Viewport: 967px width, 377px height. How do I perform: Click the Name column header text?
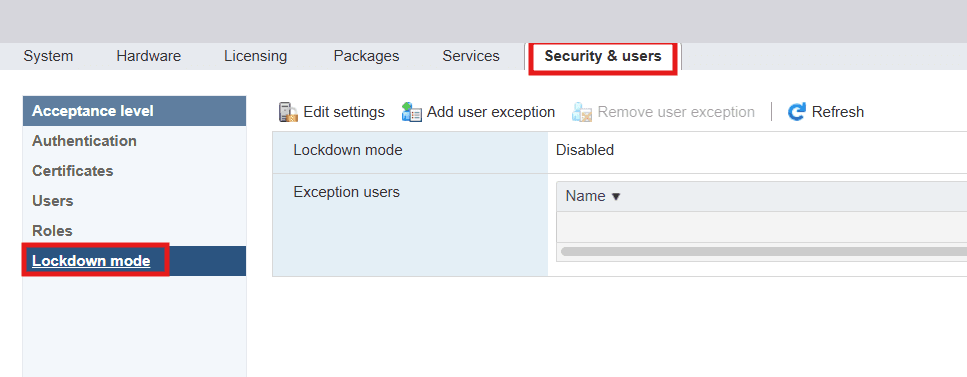[x=585, y=196]
